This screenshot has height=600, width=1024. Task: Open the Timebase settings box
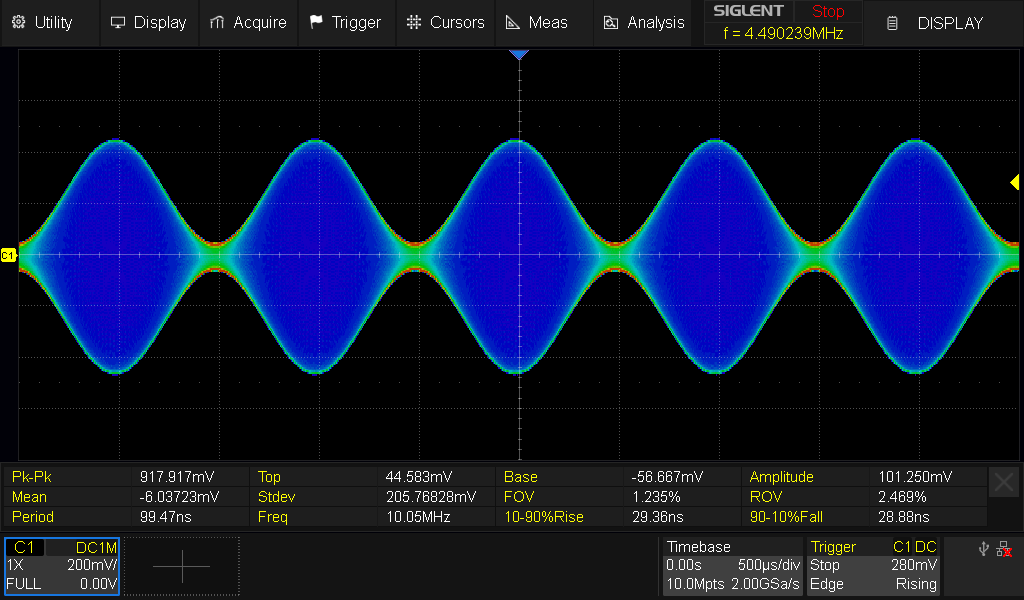[x=733, y=566]
